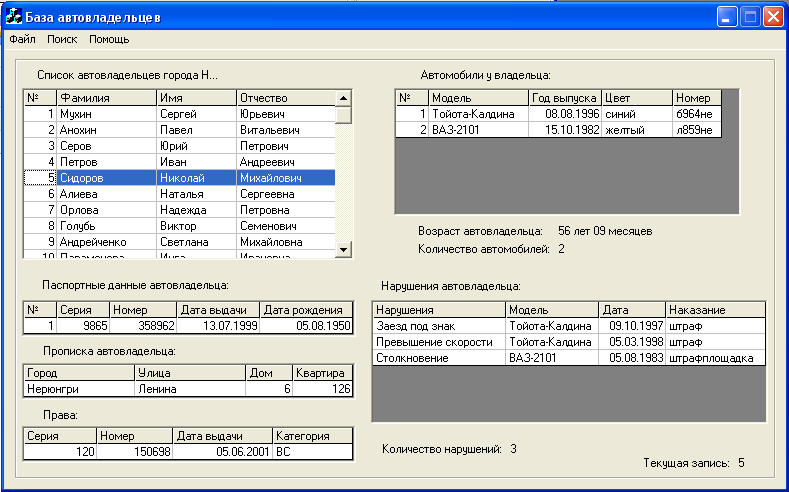The width and height of the screenshot is (789, 492).
Task: Select owner row Алиева
Action: (x=180, y=194)
